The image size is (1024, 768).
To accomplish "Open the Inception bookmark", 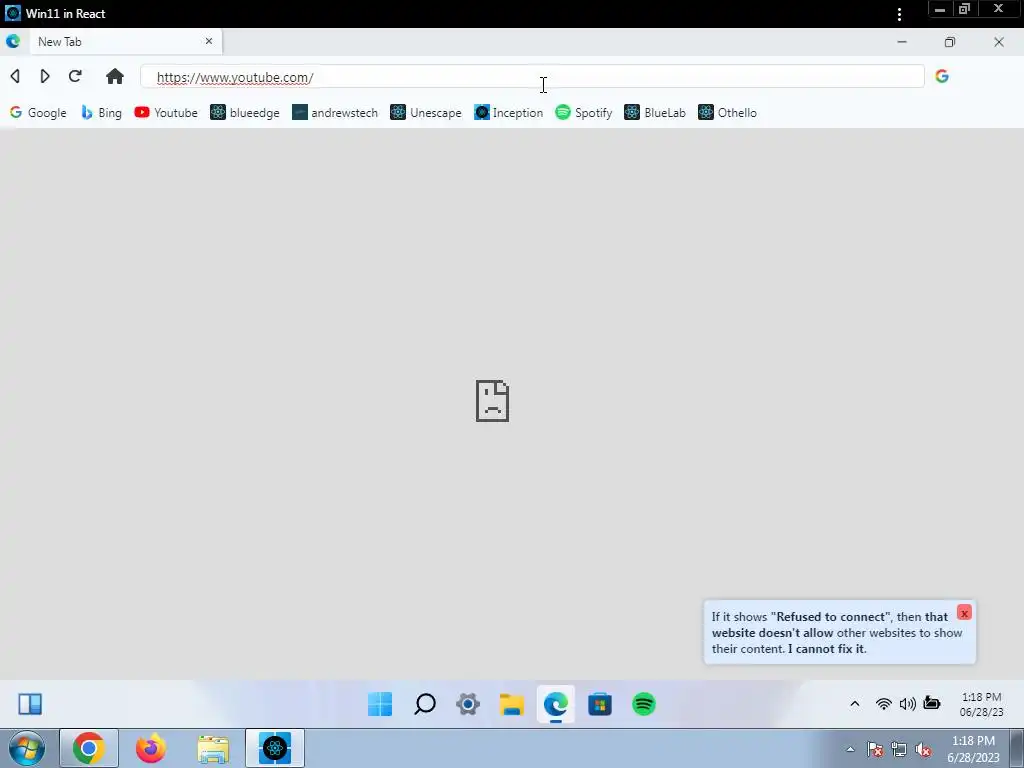I will point(509,112).
